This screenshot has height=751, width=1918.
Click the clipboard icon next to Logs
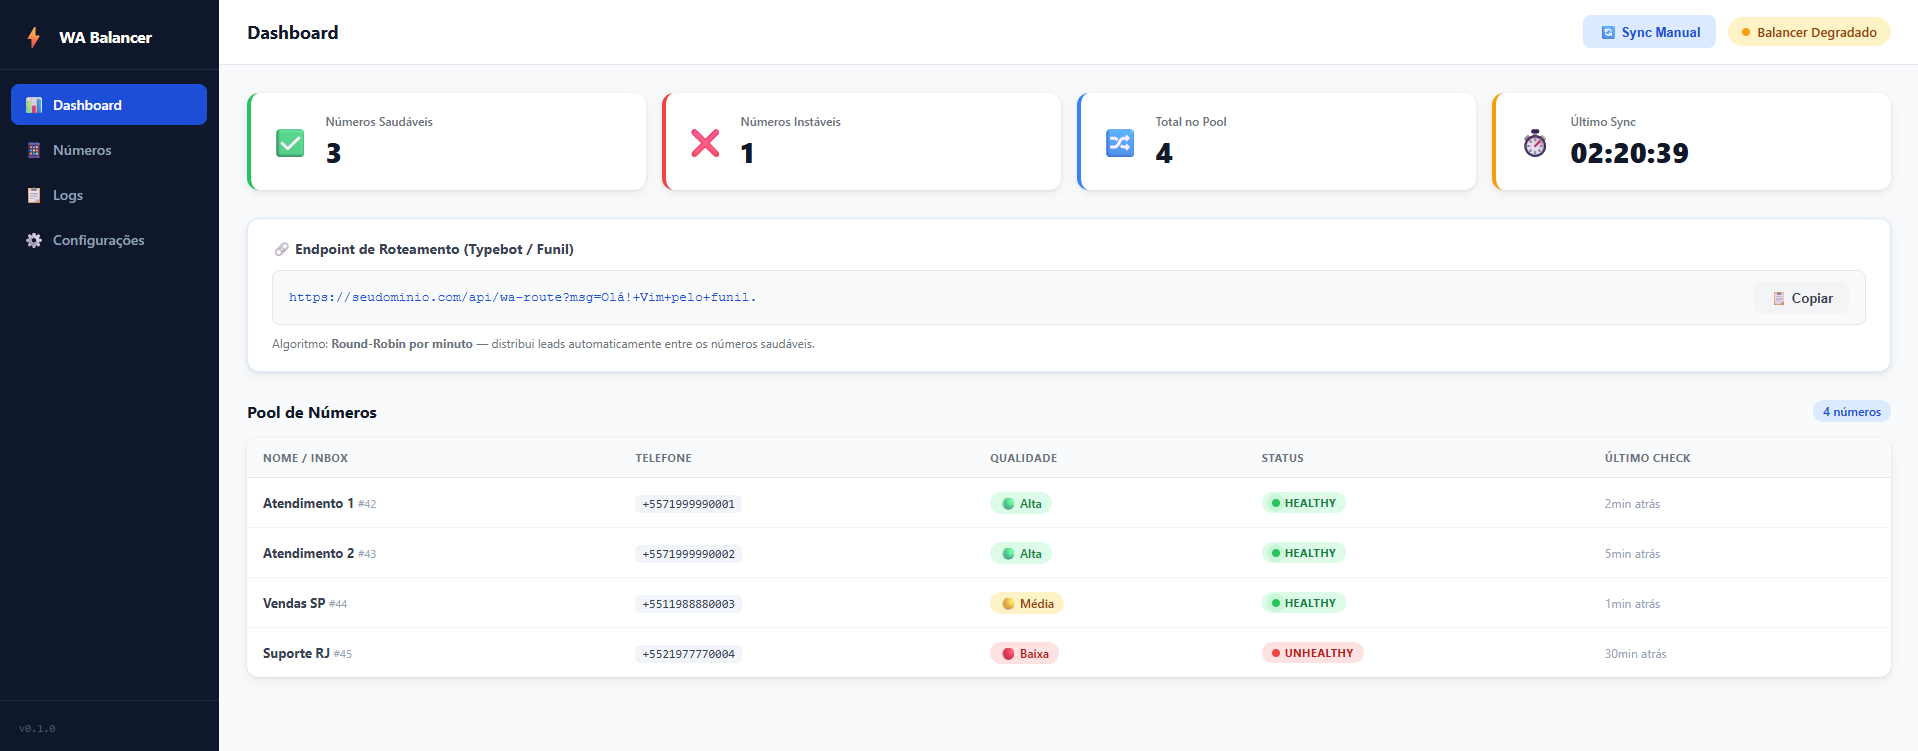point(34,195)
